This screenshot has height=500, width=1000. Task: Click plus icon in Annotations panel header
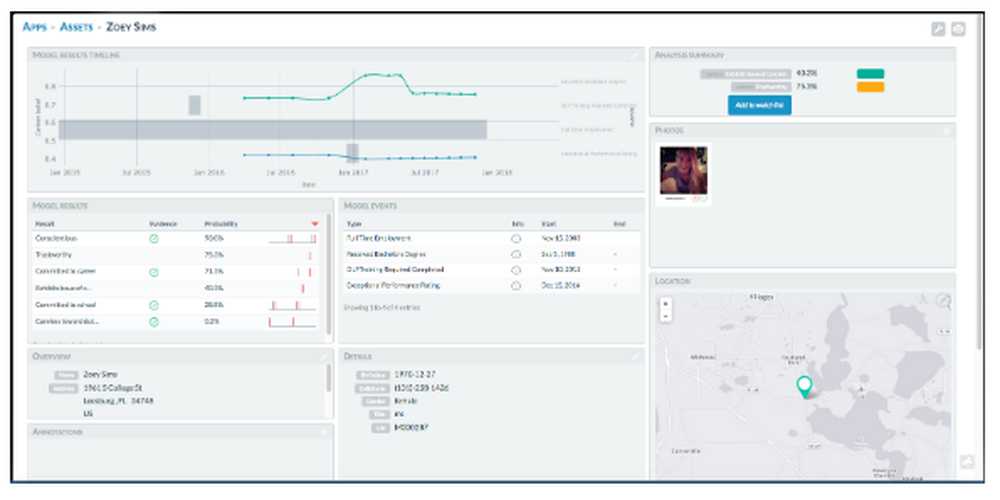tap(324, 432)
